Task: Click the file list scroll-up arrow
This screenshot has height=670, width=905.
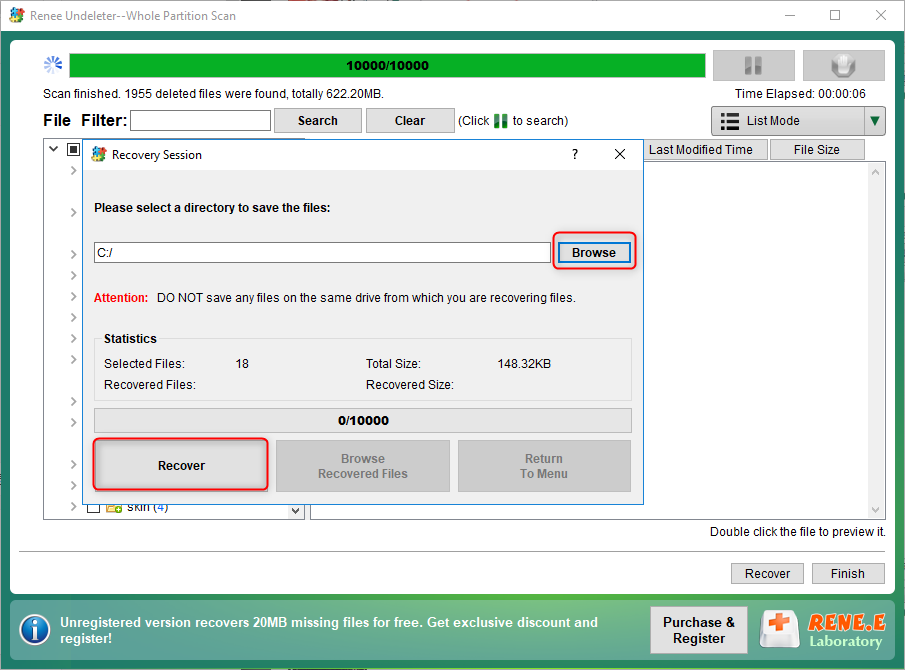Action: point(875,172)
